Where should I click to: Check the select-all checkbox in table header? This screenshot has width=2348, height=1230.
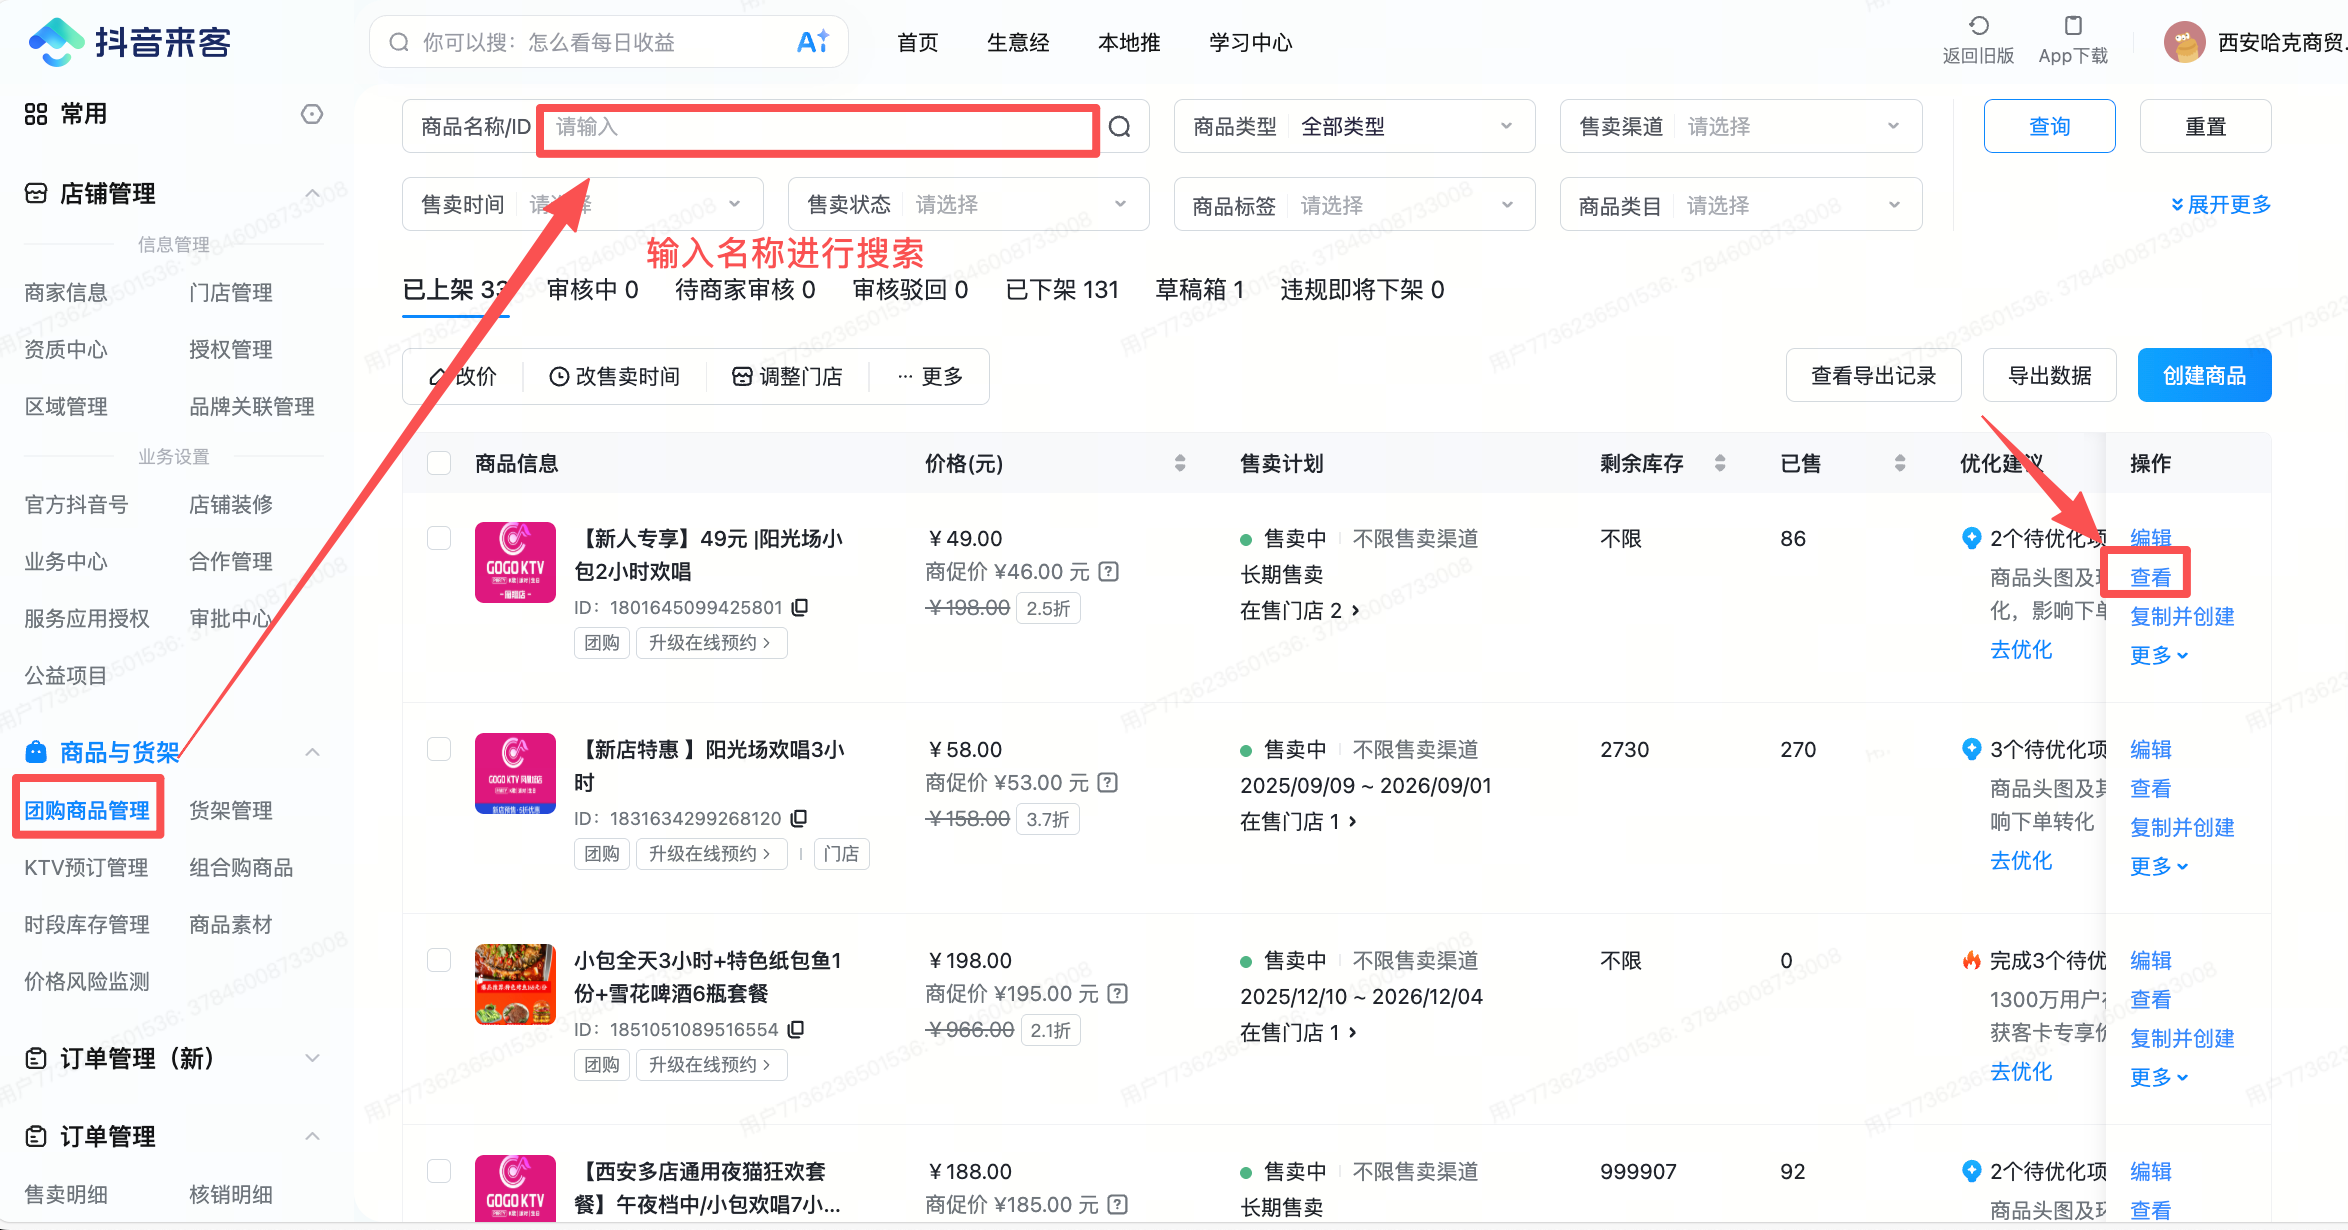439,463
